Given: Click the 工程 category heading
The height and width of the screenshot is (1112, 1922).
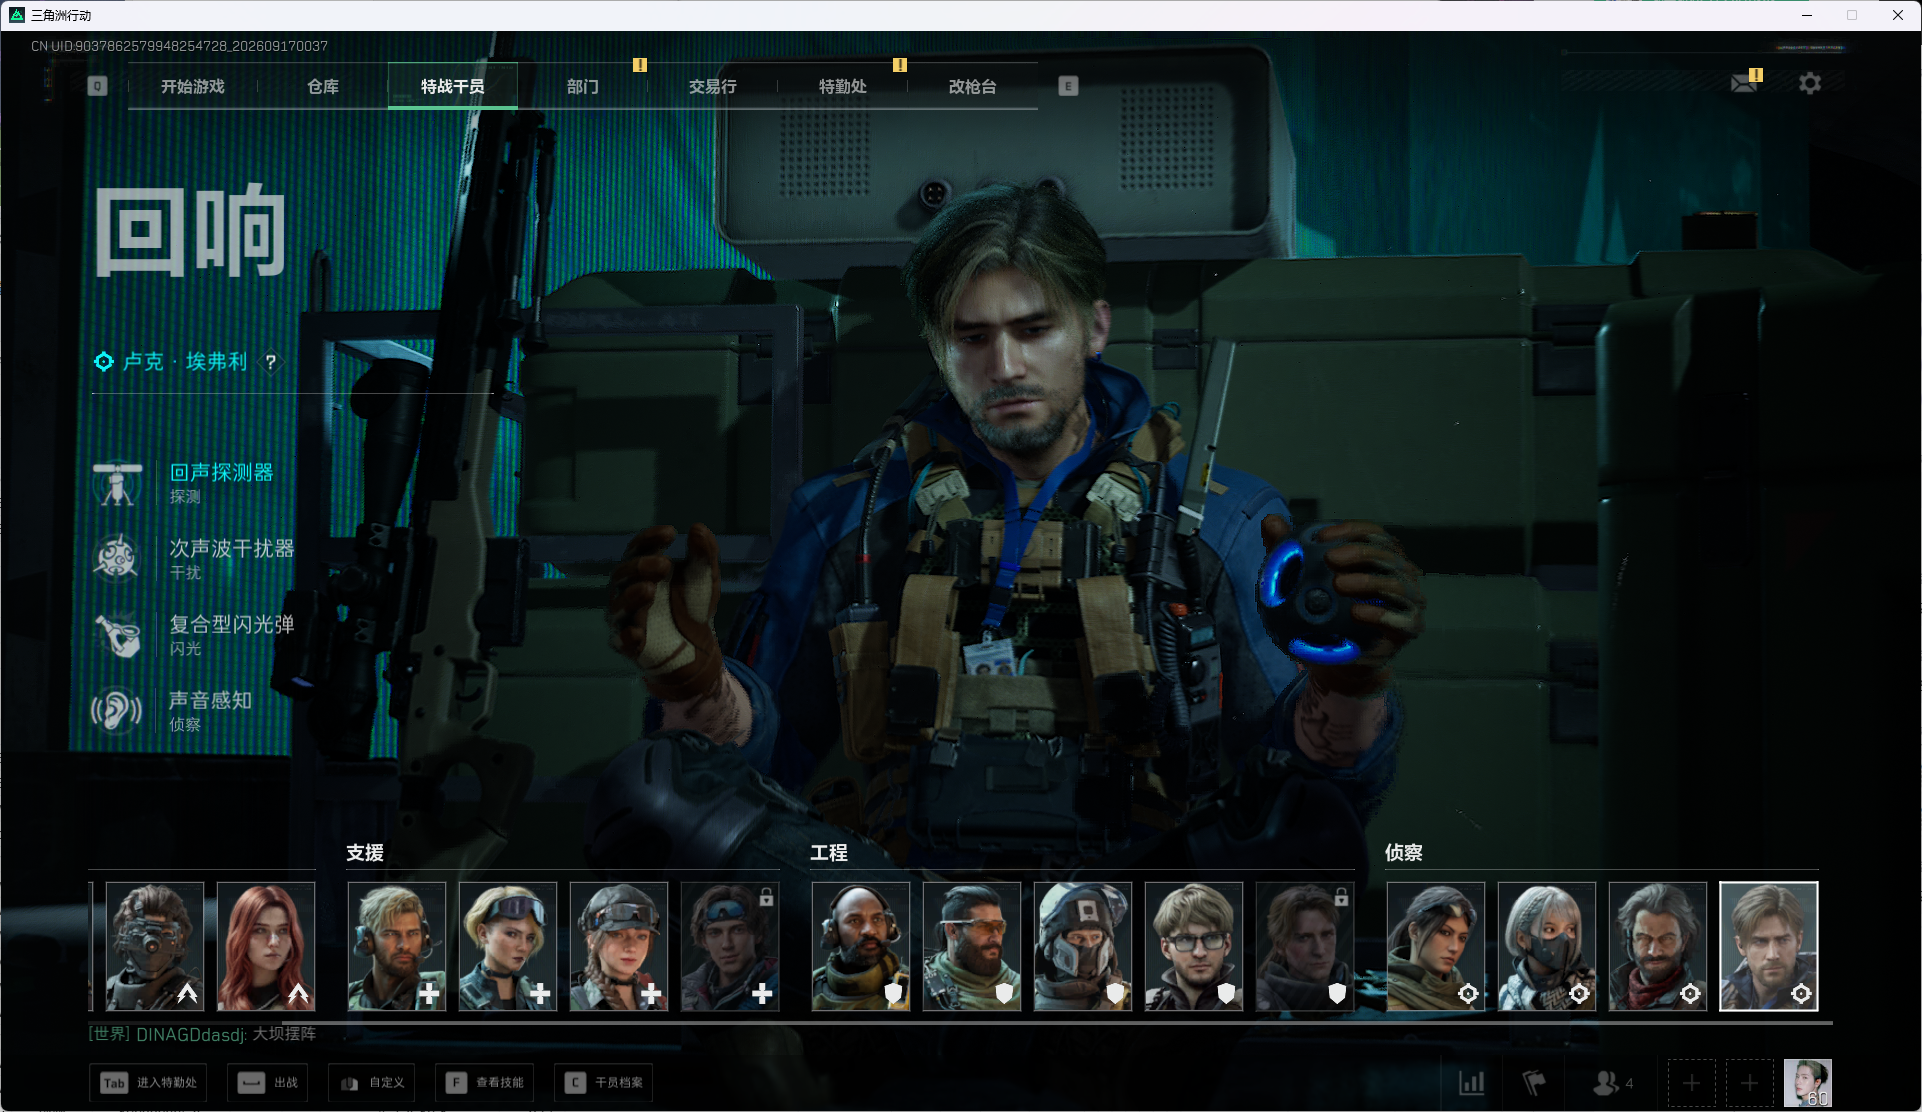Looking at the screenshot, I should tap(829, 853).
